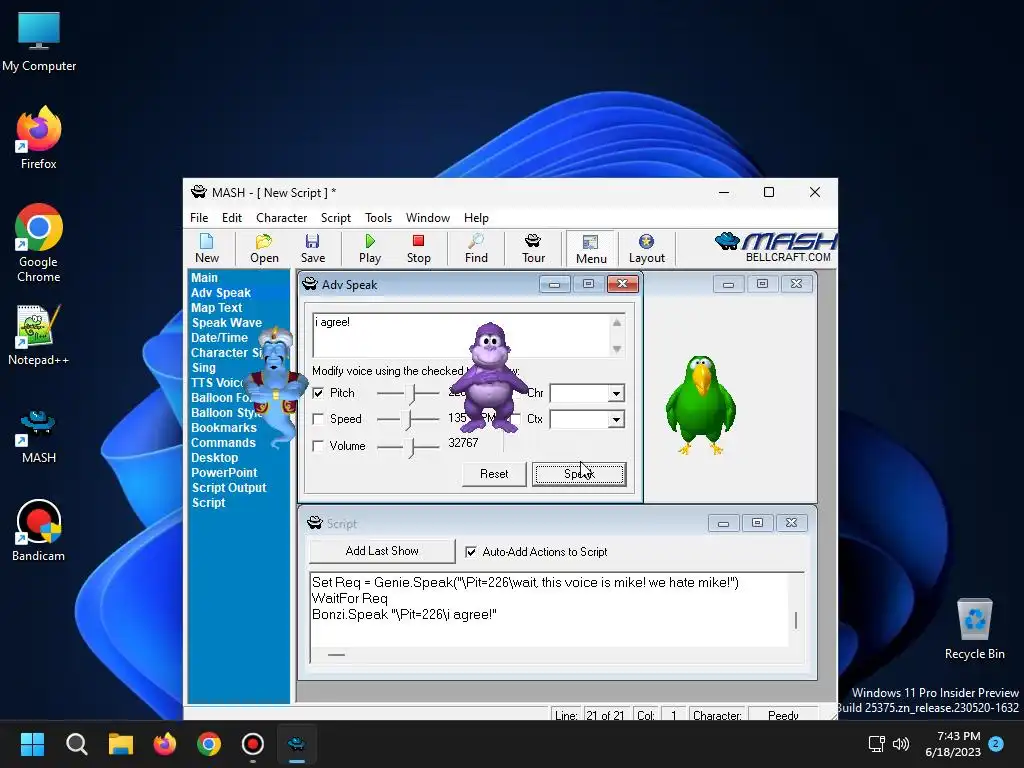Select Main in the sidebar
The height and width of the screenshot is (768, 1024).
point(204,278)
